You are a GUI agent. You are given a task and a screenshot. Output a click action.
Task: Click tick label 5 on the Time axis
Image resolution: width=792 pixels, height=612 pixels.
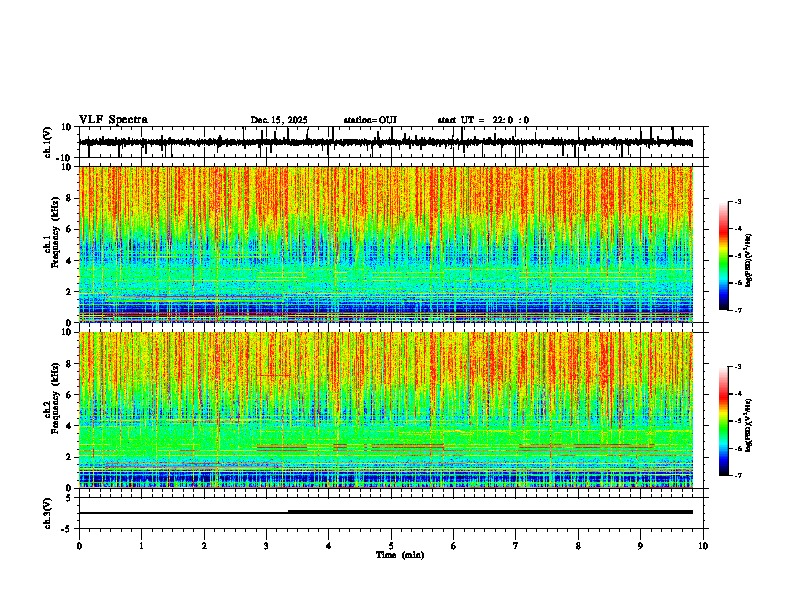click(x=391, y=546)
